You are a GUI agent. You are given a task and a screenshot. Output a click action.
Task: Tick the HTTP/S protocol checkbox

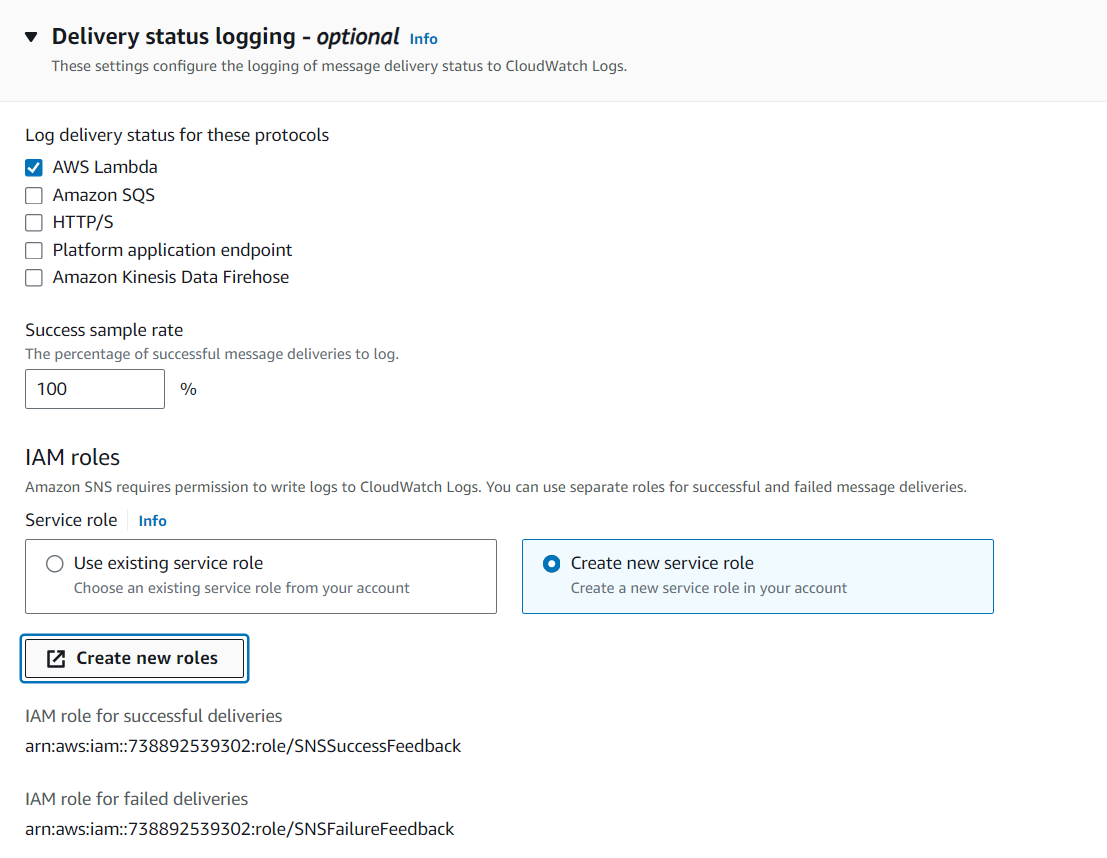pyautogui.click(x=34, y=222)
